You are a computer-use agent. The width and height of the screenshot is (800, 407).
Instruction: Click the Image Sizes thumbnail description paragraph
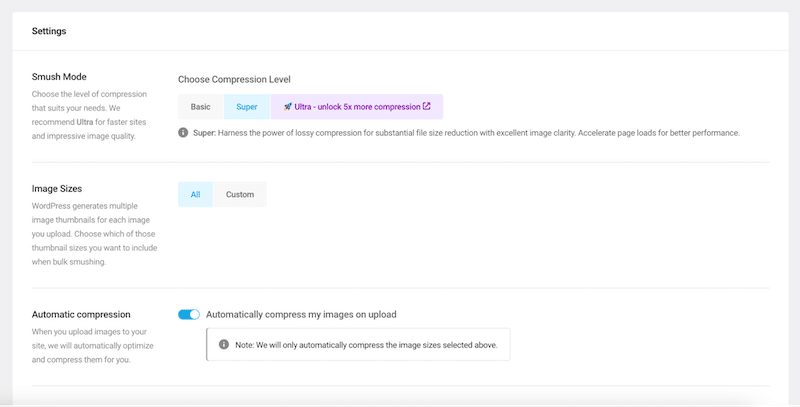pyautogui.click(x=95, y=232)
